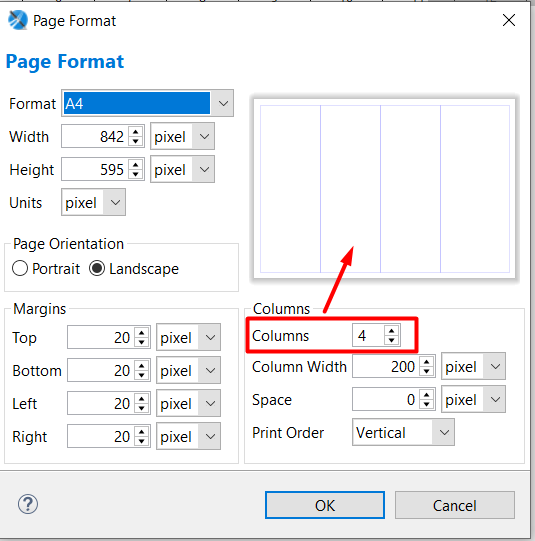This screenshot has width=535, height=541.
Task: Click the Jaspersoft Studio title bar icon
Action: pyautogui.click(x=17, y=20)
